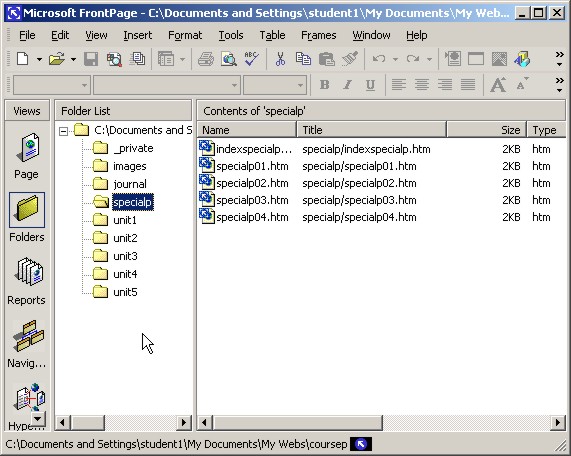
Task: Switch to Page view
Action: click(27, 156)
